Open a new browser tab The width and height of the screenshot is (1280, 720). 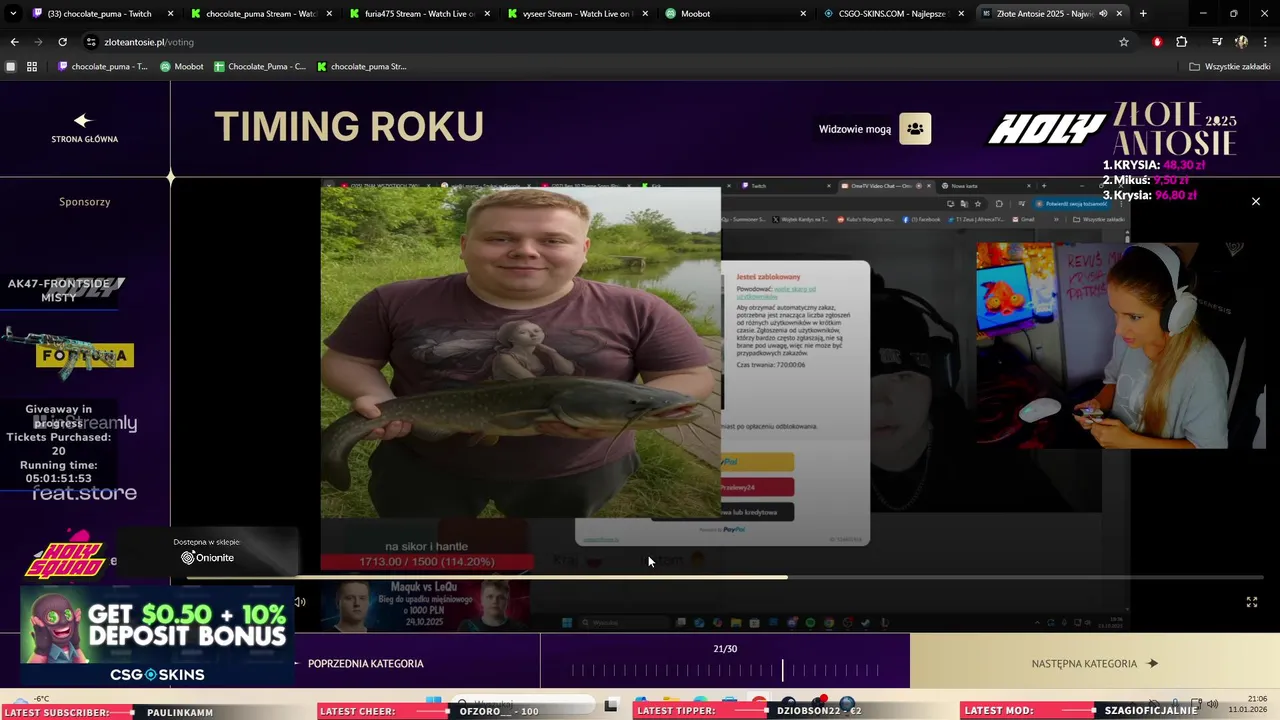click(x=1143, y=14)
